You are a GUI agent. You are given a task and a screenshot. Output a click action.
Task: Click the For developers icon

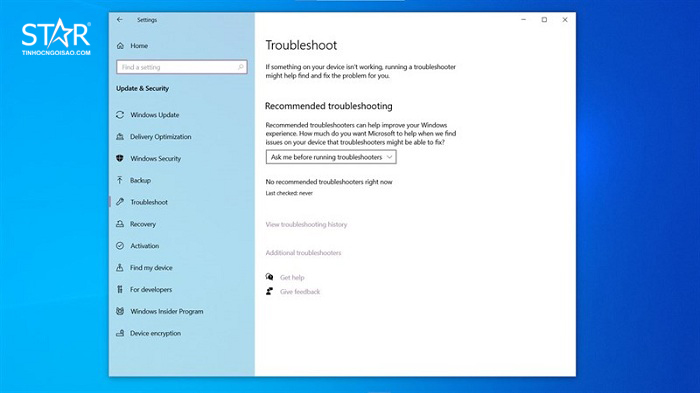(120, 289)
